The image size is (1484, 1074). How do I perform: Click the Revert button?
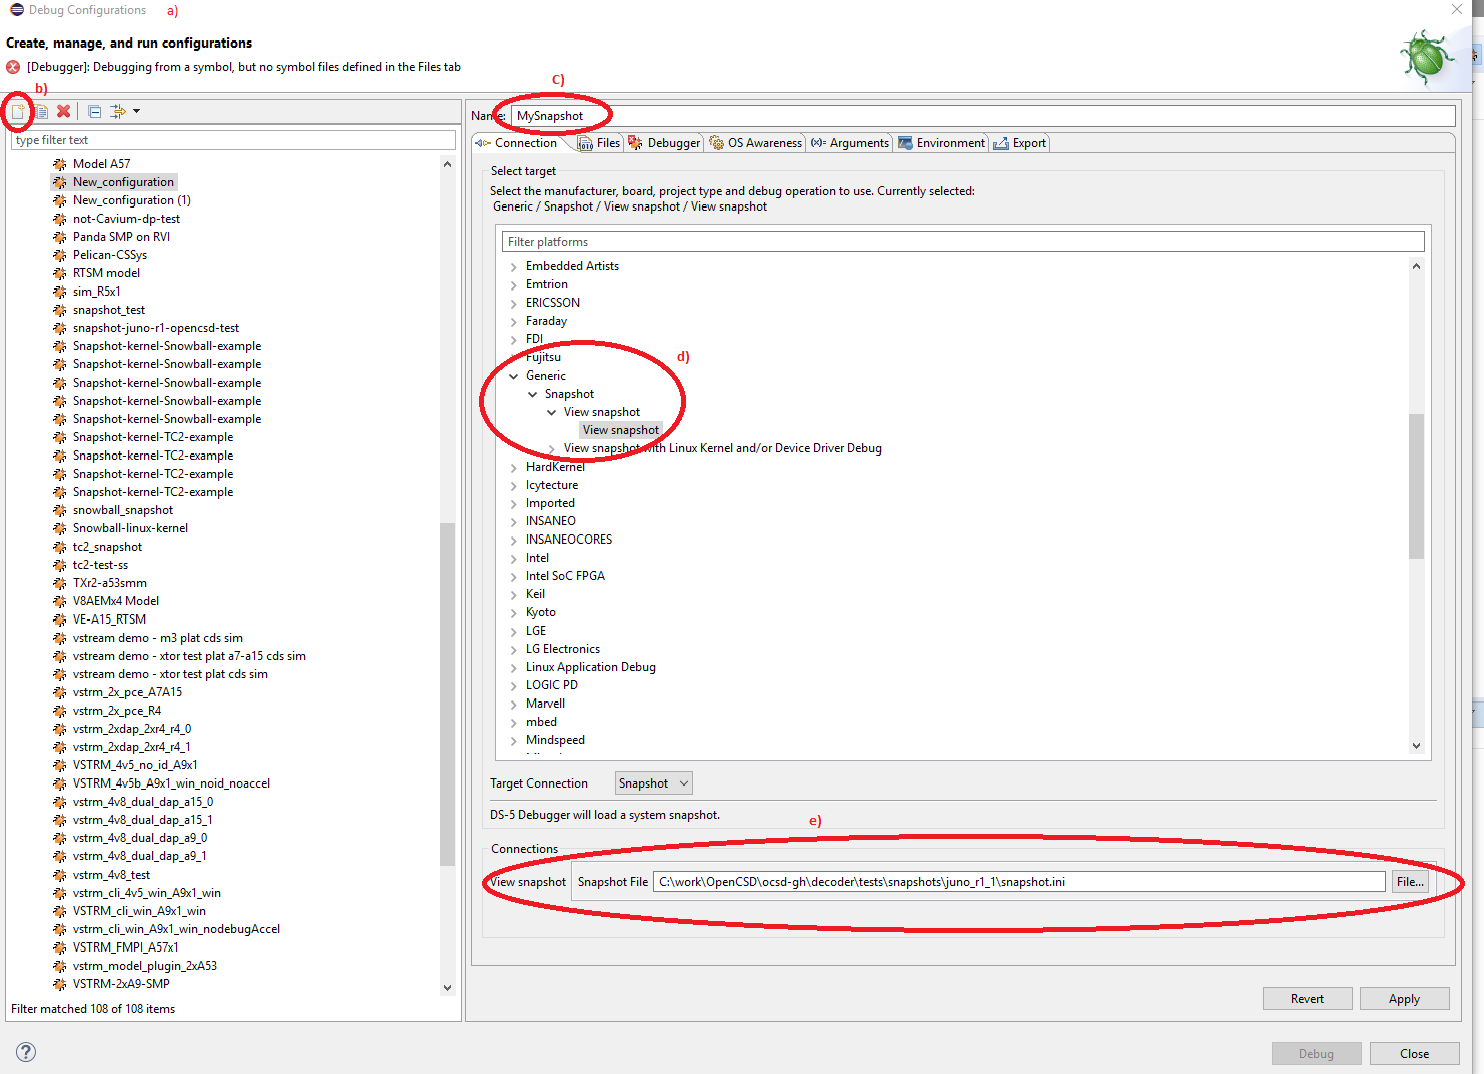pos(1307,999)
